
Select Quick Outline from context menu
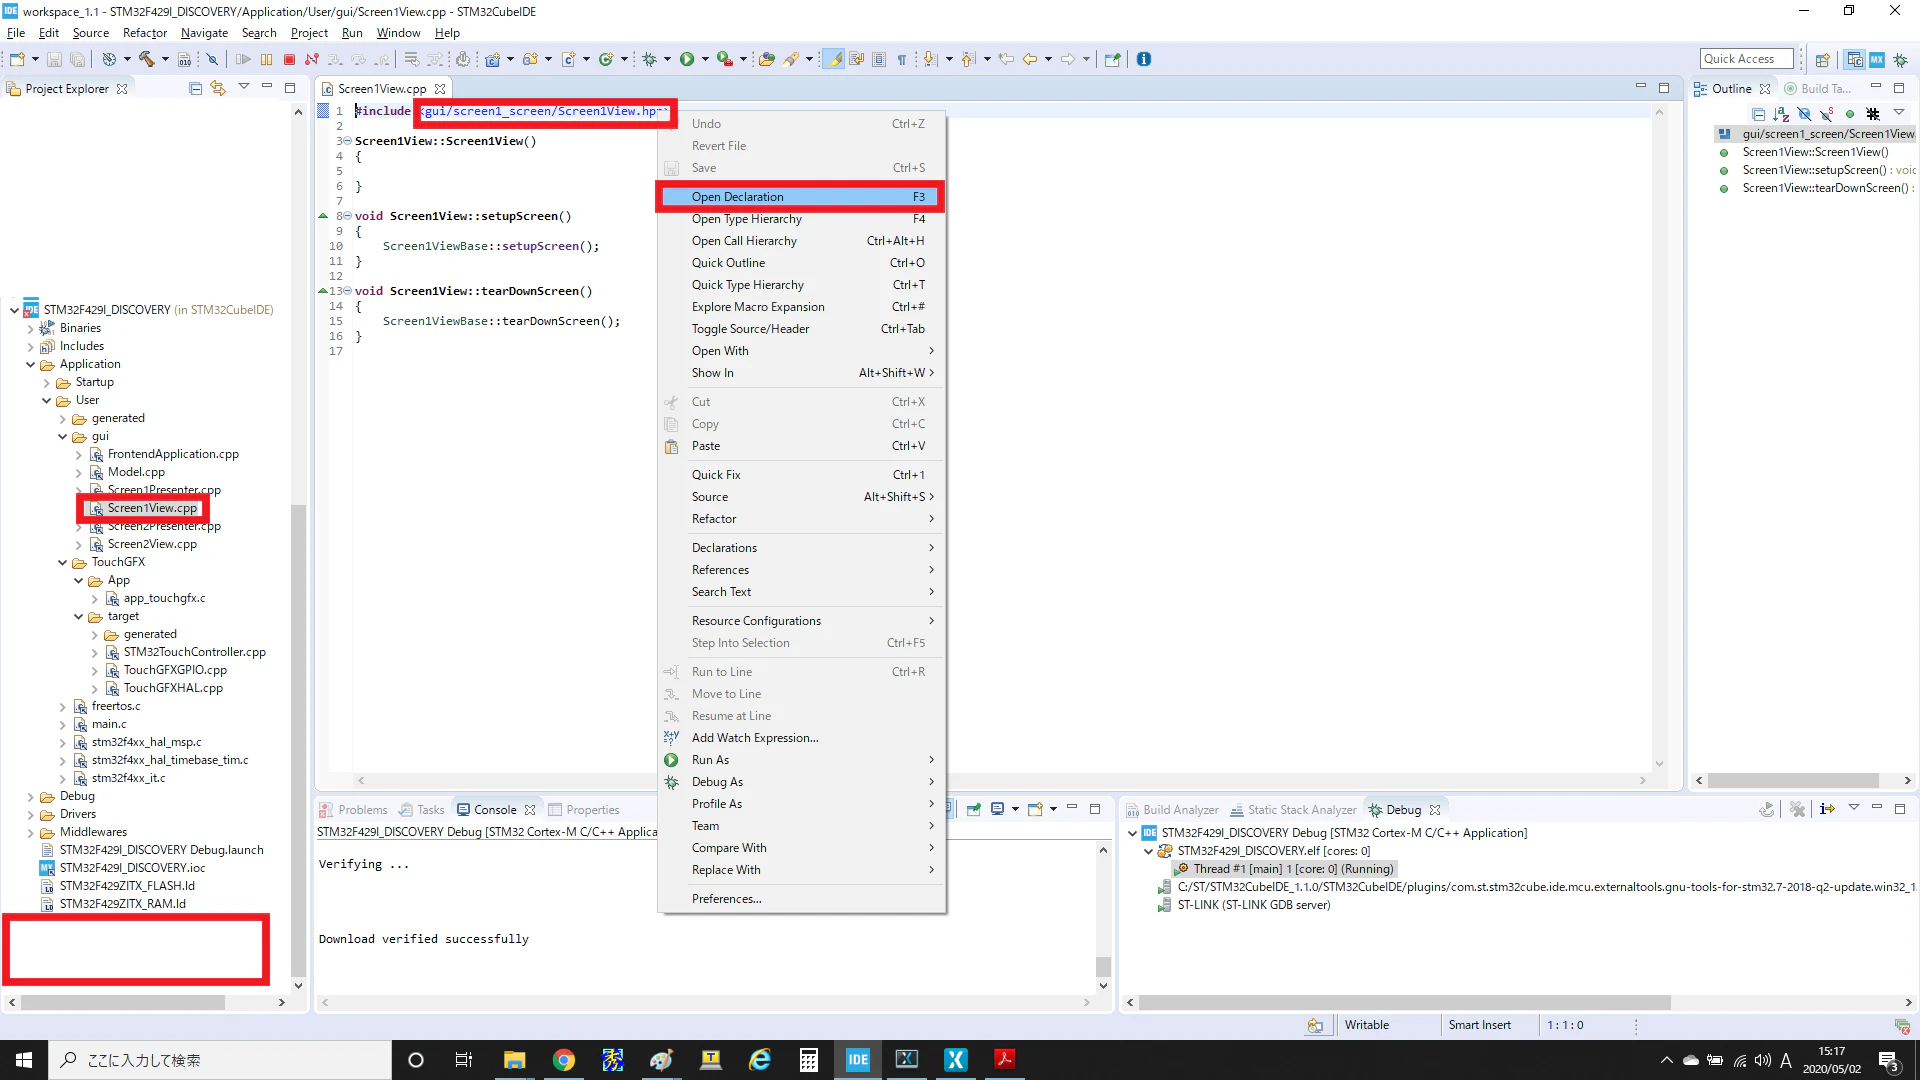(801, 263)
